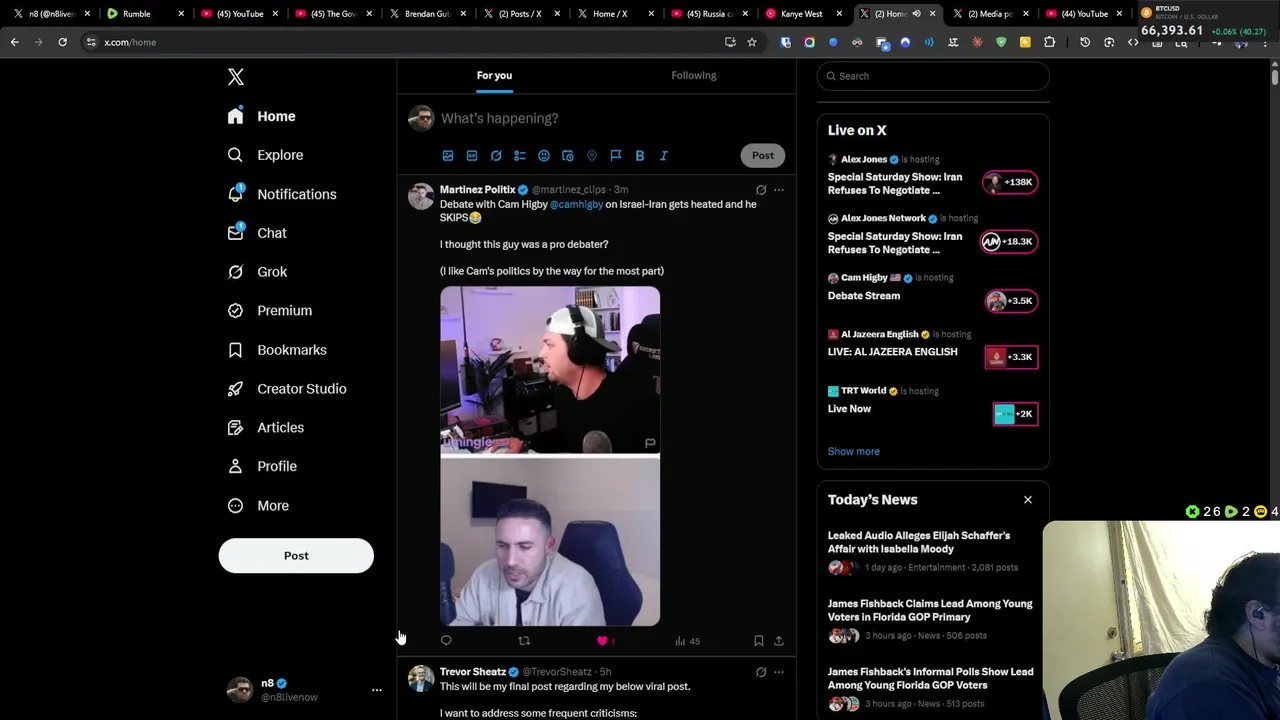
Task: Open Leaked Audio Elijah Schaffer news story
Action: (932, 553)
